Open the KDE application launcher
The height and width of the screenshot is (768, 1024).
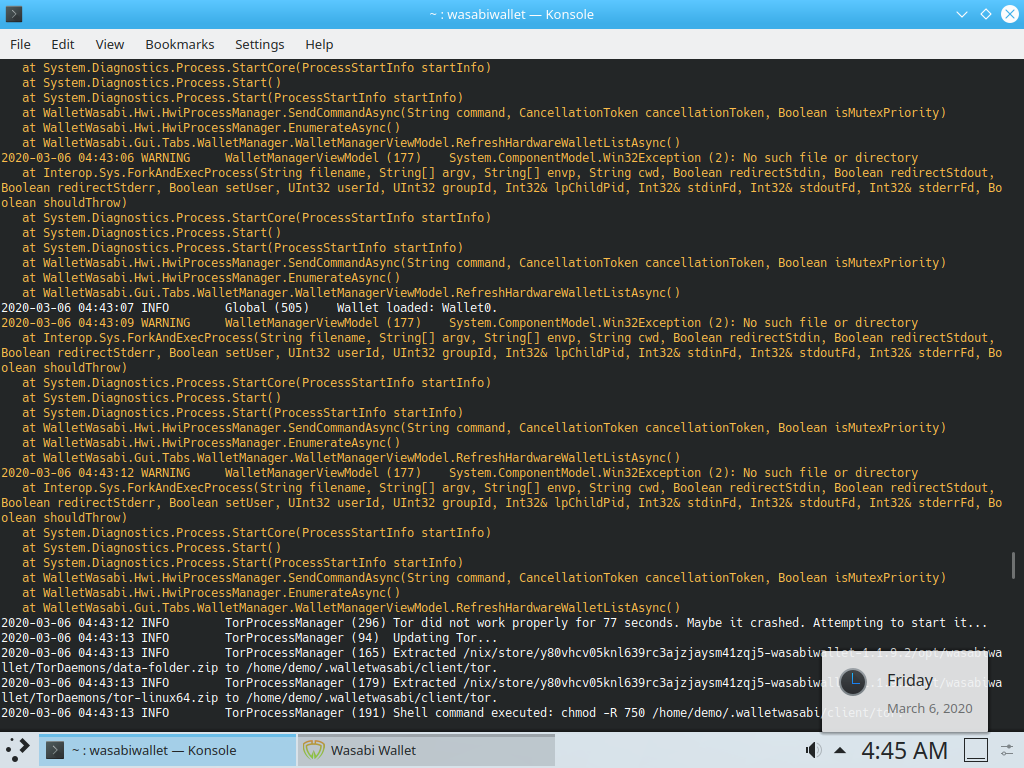18,750
